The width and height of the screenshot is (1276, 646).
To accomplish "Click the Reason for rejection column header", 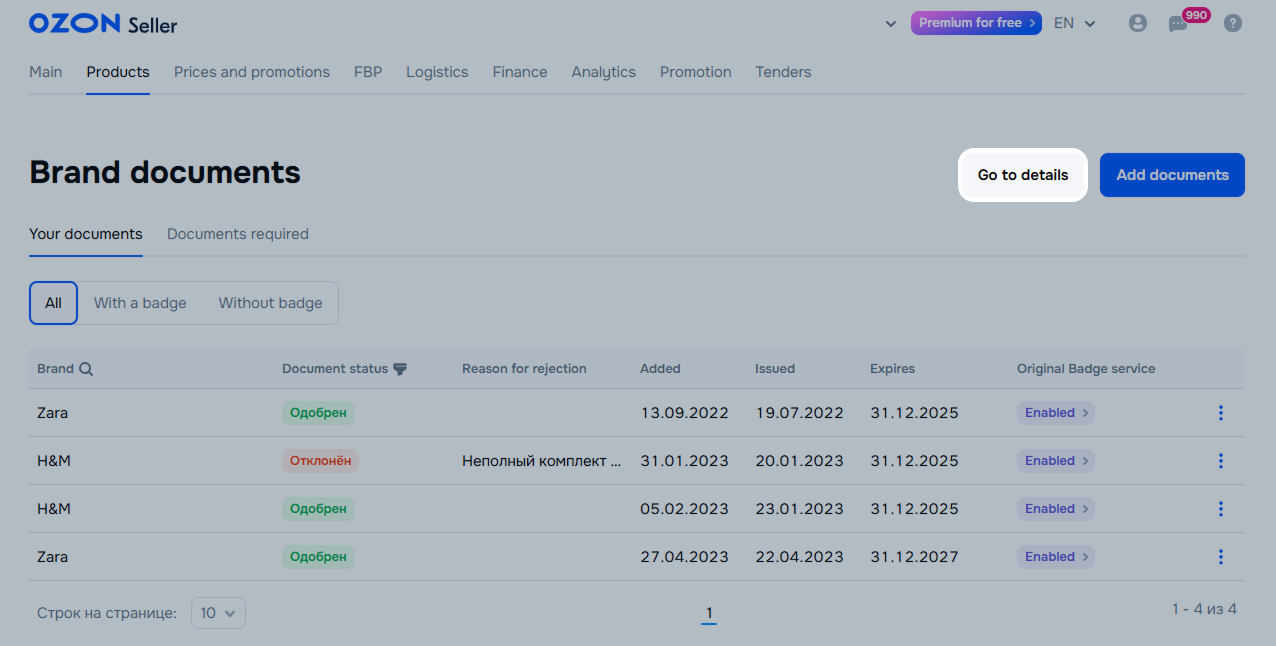I will pyautogui.click(x=524, y=369).
